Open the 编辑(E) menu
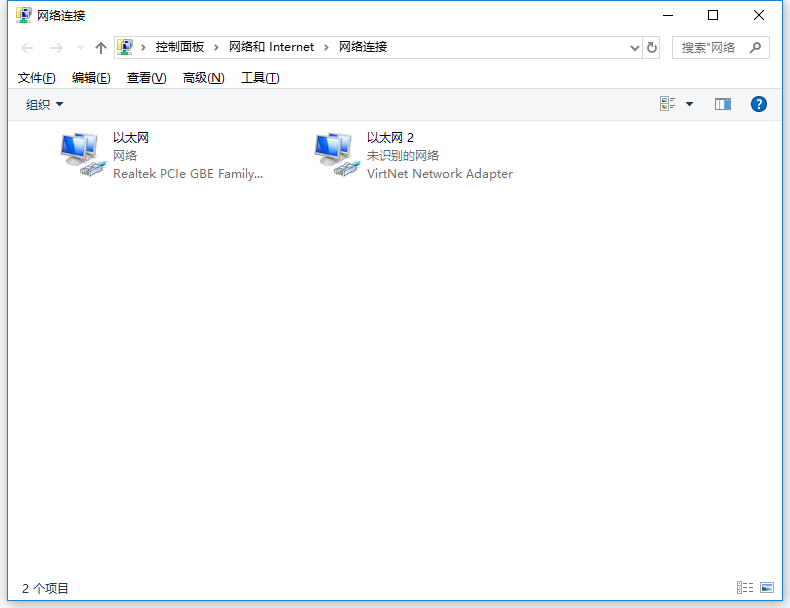The height and width of the screenshot is (608, 790). click(91, 78)
